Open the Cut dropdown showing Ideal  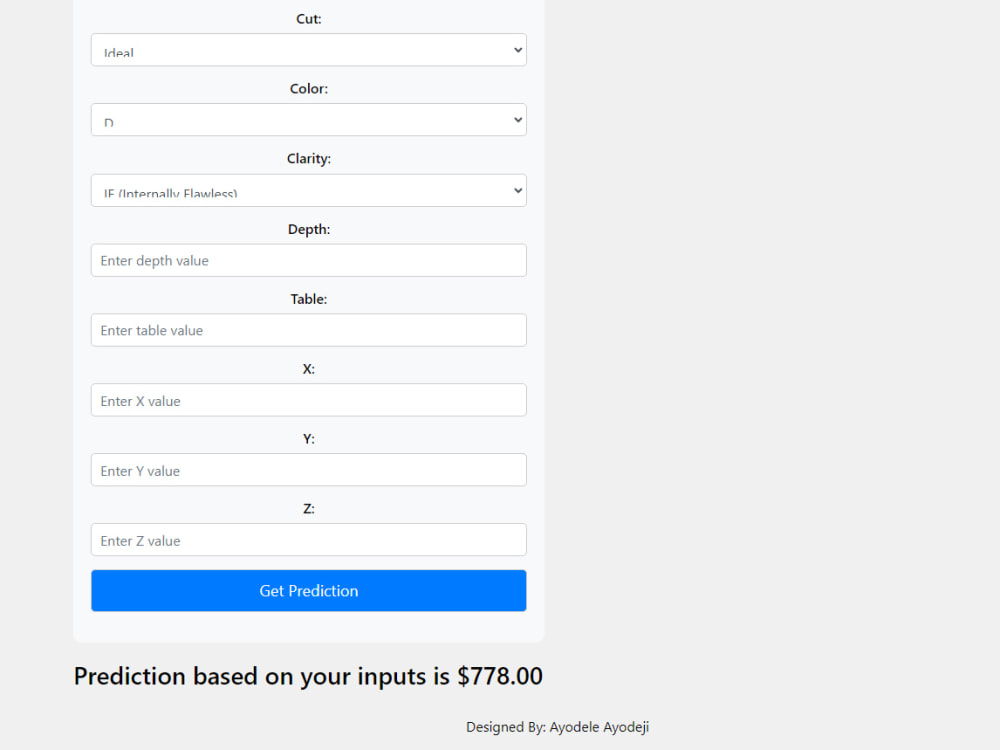point(309,50)
